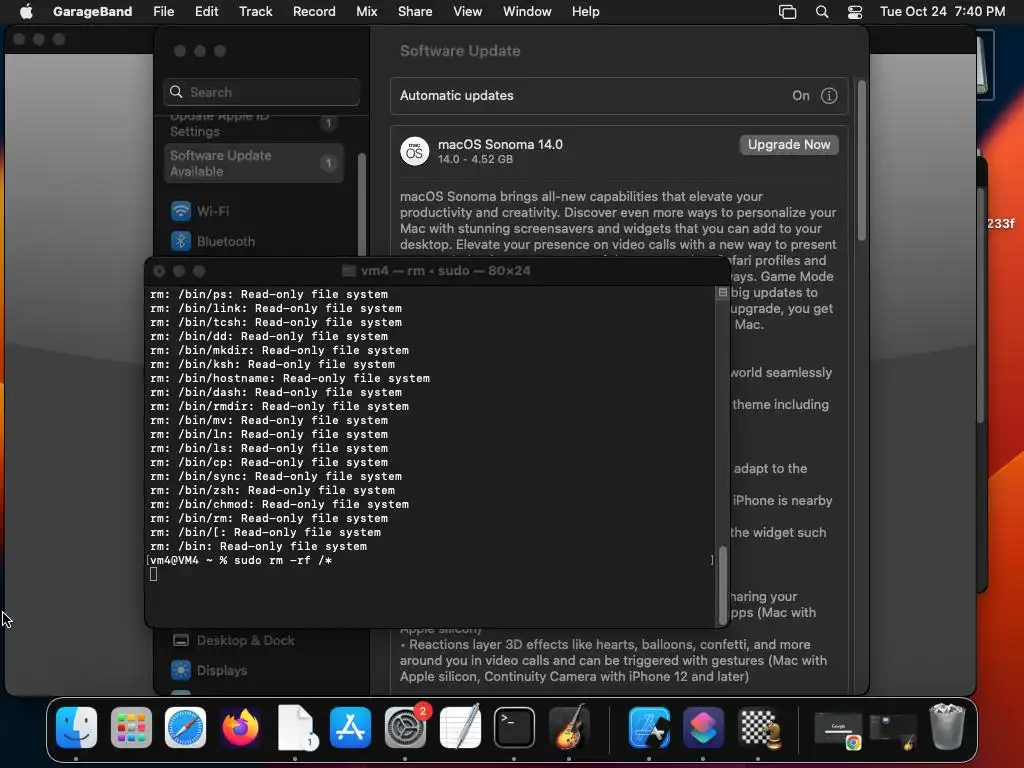This screenshot has width=1024, height=768.
Task: Open Launchpad in the Dock
Action: click(131, 727)
